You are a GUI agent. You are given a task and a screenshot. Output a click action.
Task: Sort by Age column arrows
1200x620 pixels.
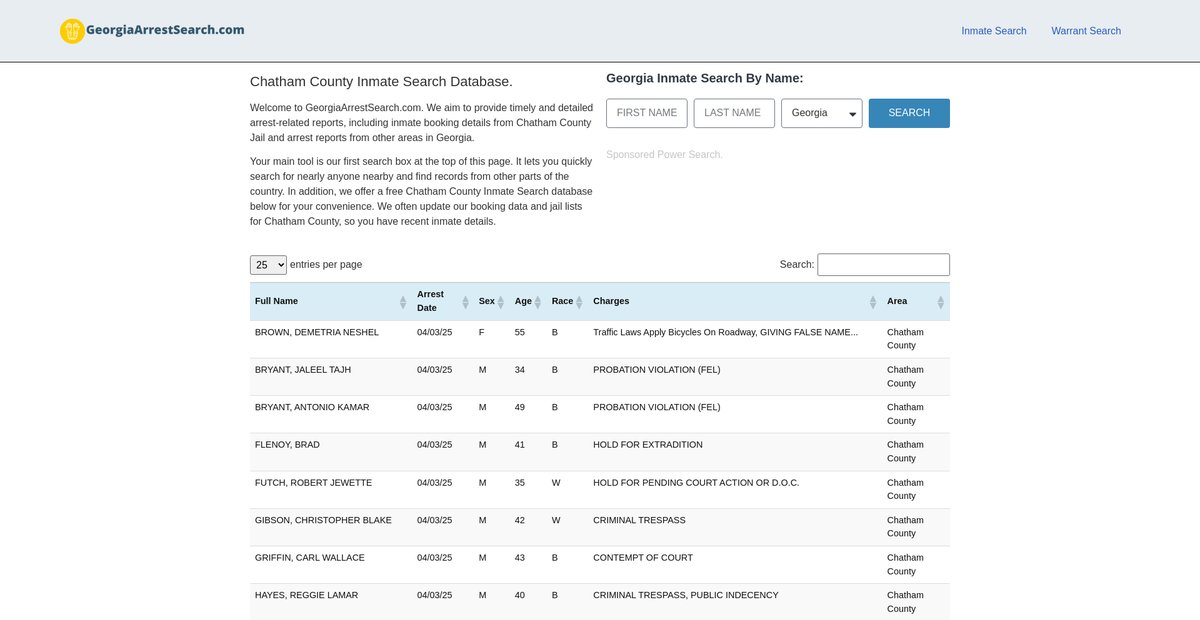[538, 302]
